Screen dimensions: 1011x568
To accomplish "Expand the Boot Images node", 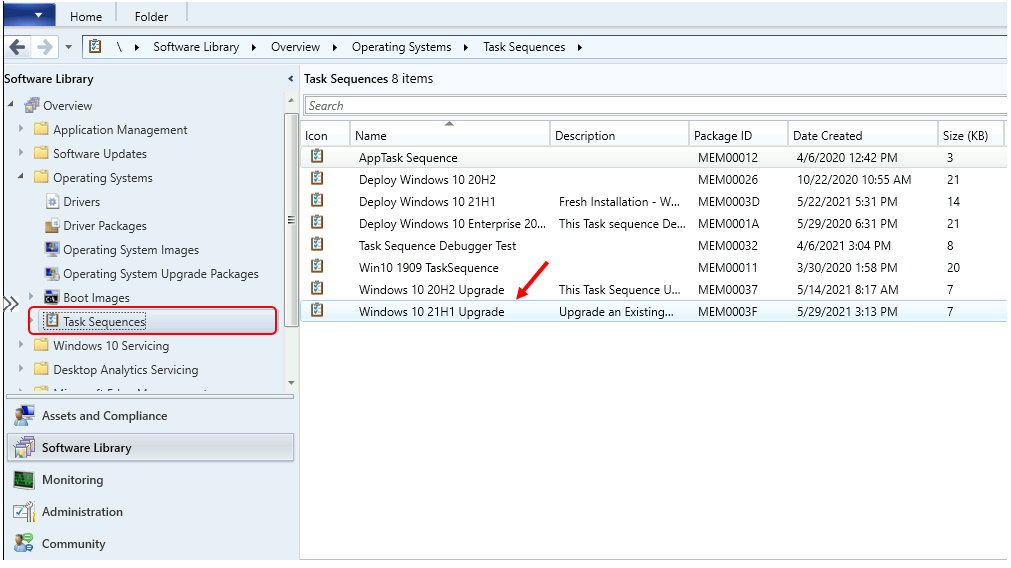I will coord(31,296).
